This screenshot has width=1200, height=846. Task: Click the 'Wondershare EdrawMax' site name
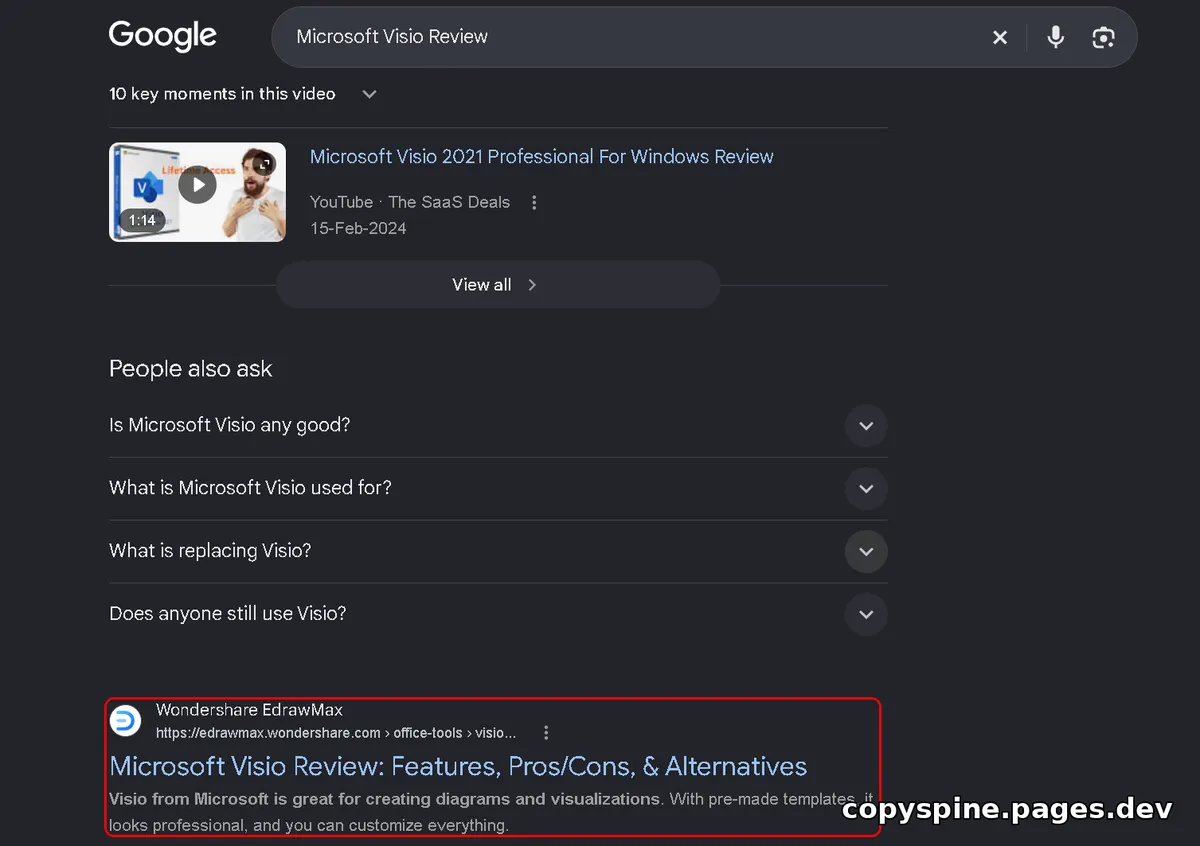[x=249, y=710]
